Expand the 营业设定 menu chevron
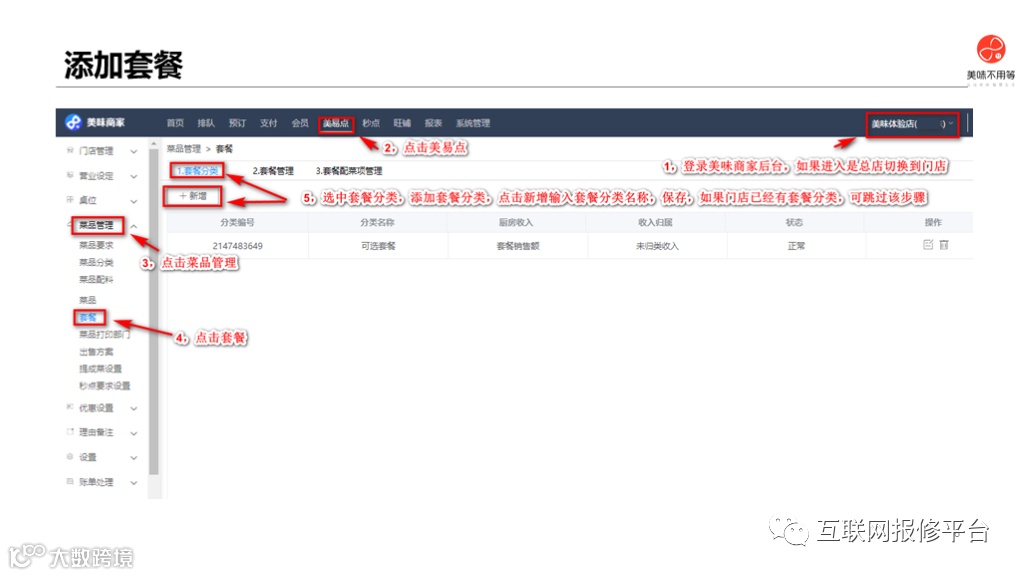This screenshot has width=1024, height=576. pos(134,176)
